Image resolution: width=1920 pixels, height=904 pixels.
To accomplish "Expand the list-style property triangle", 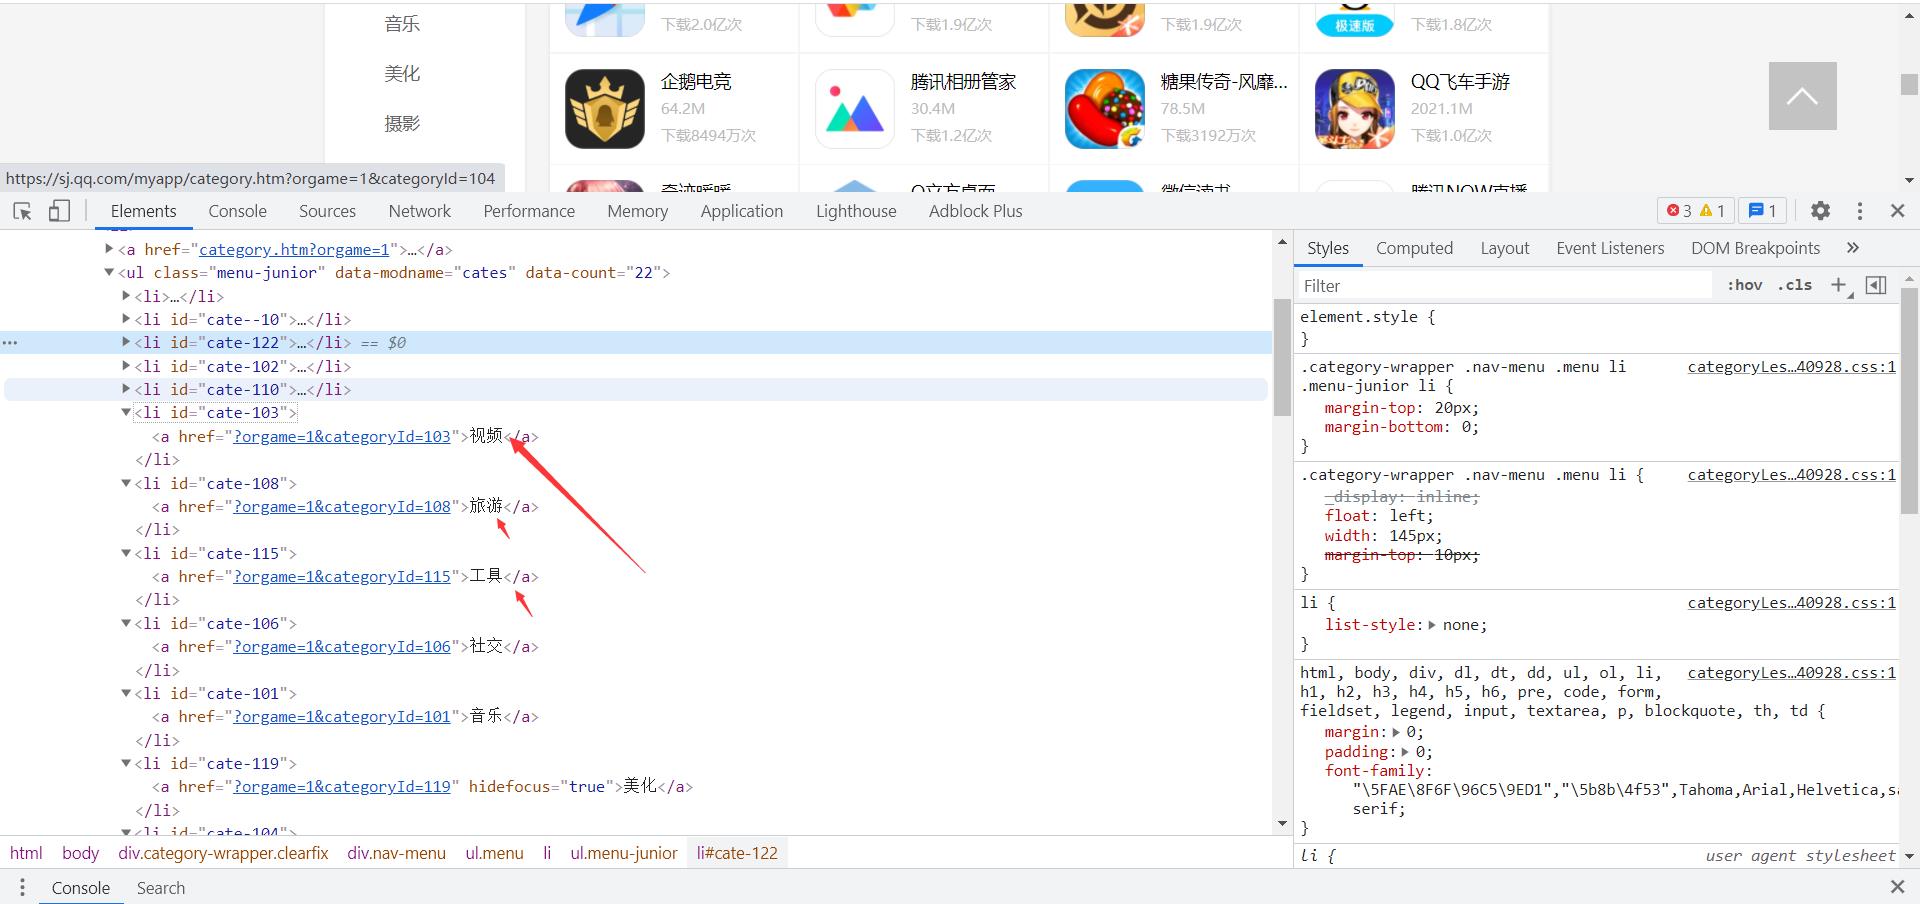I will 1432,625.
